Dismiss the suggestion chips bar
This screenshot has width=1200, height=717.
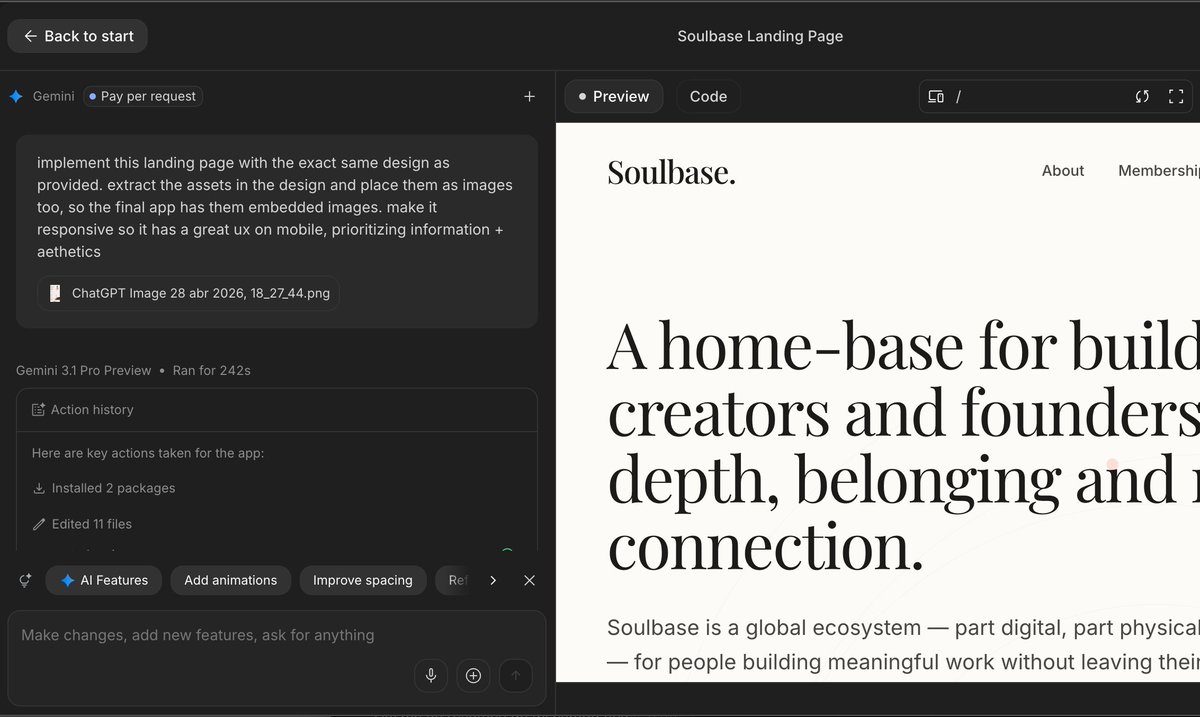529,580
